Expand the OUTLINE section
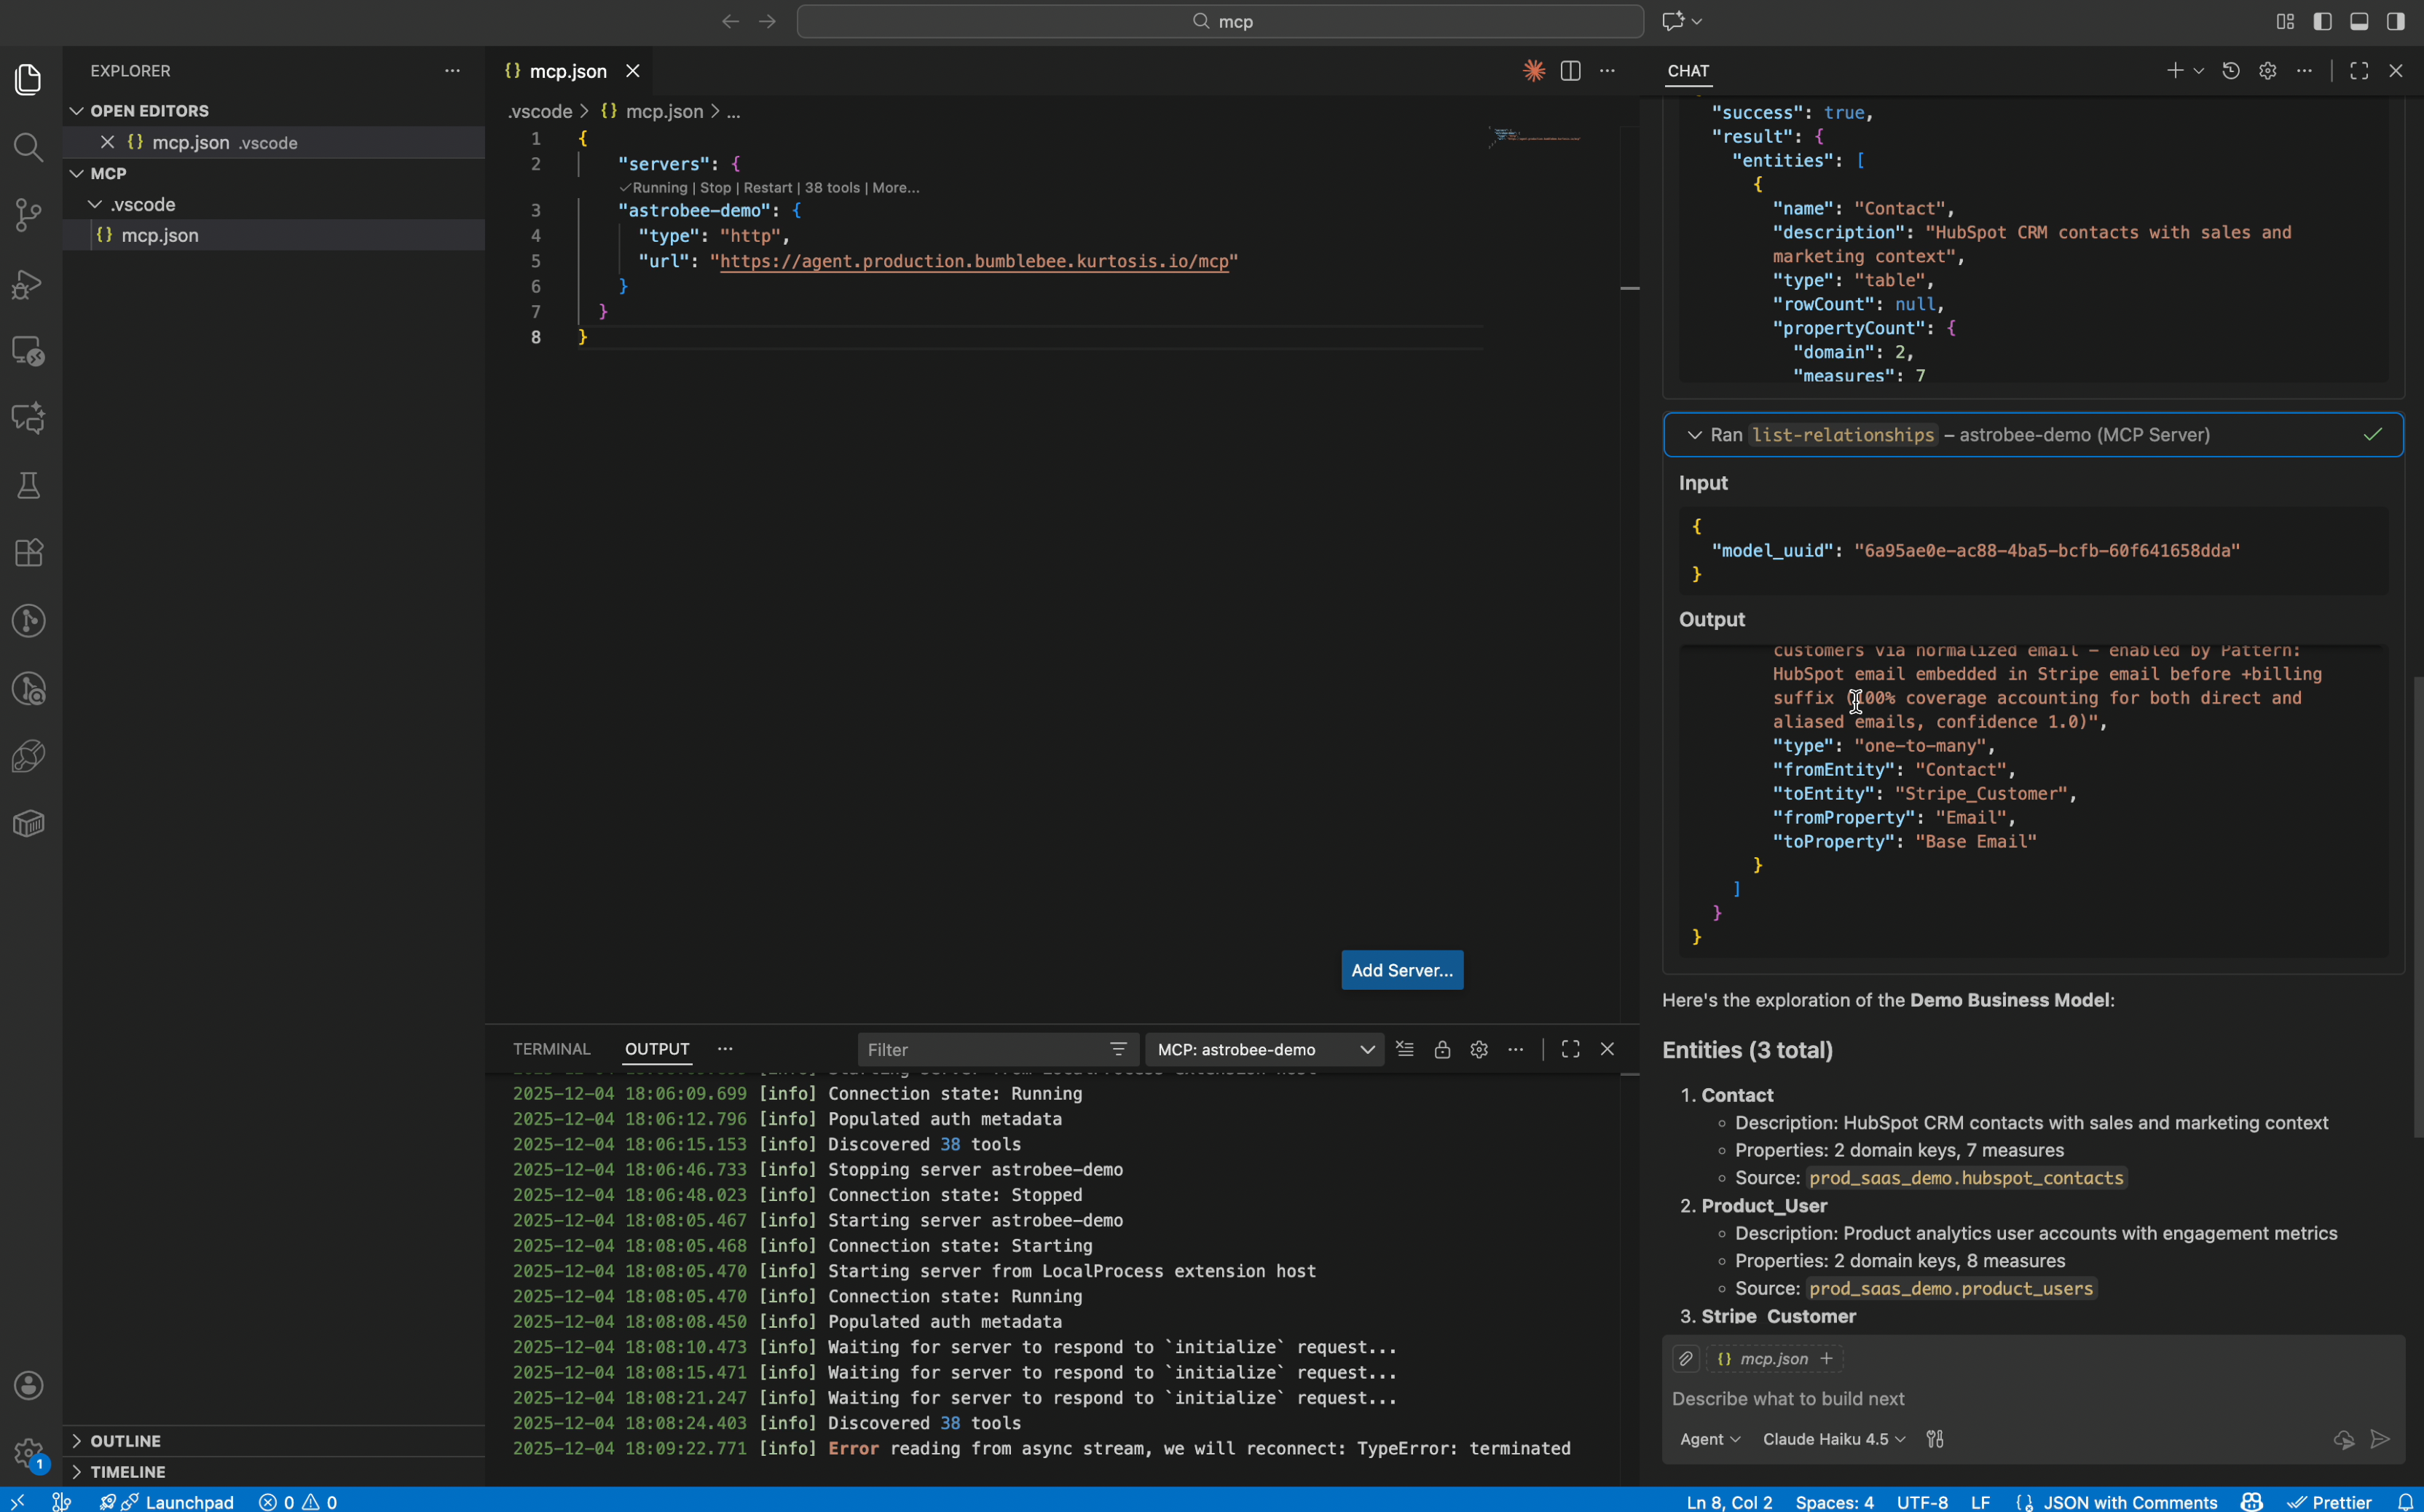This screenshot has width=2424, height=1512. 124,1441
